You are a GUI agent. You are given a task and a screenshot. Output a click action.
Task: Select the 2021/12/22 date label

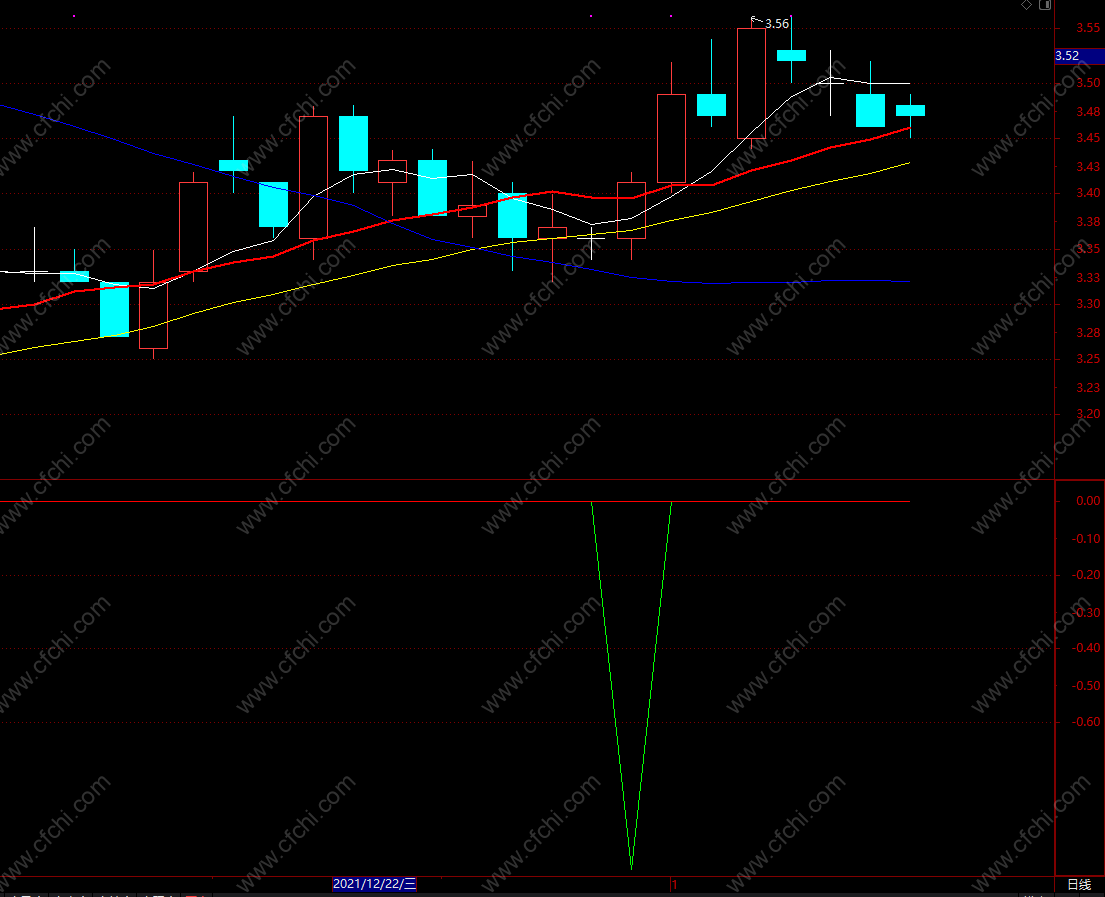point(374,884)
